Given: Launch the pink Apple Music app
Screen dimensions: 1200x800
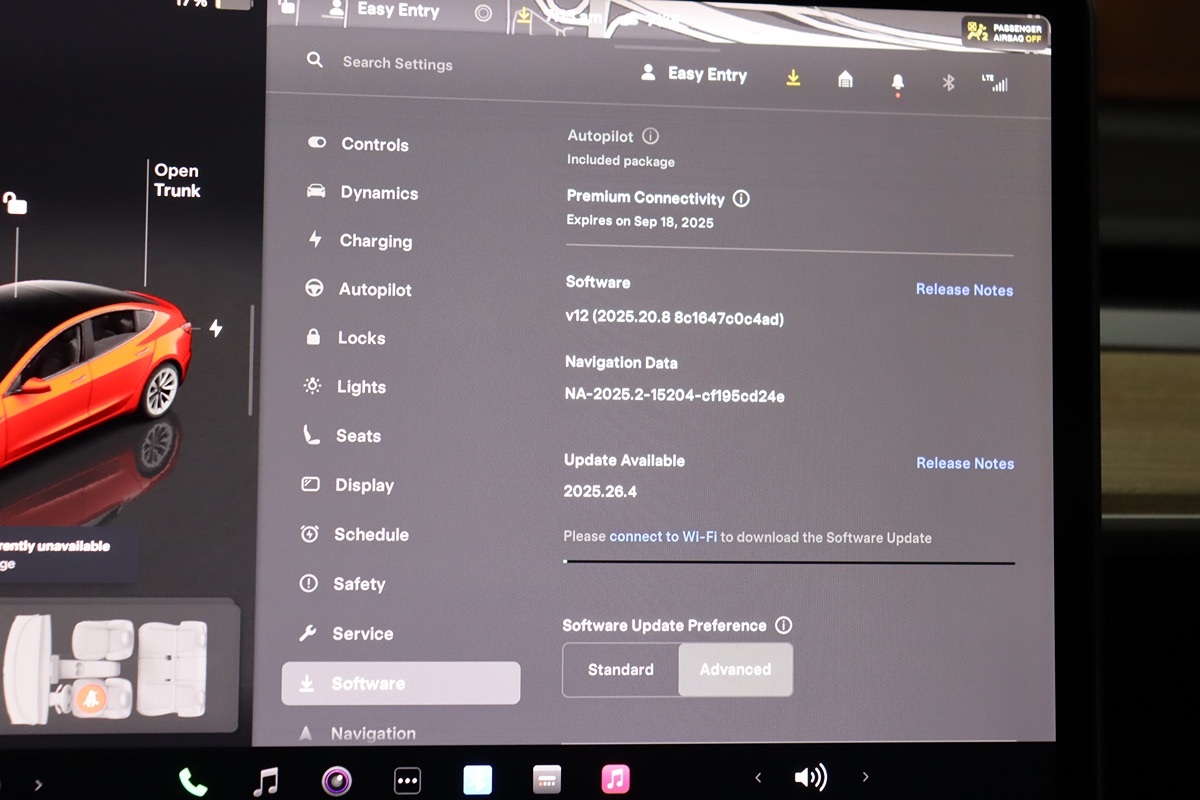Looking at the screenshot, I should [x=615, y=779].
